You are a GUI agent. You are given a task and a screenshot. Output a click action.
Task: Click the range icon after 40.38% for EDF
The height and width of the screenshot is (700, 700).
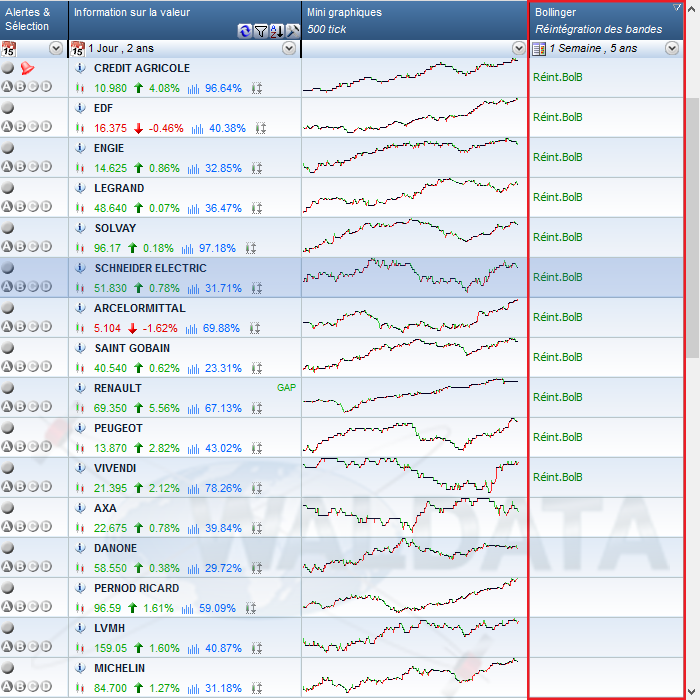point(261,129)
